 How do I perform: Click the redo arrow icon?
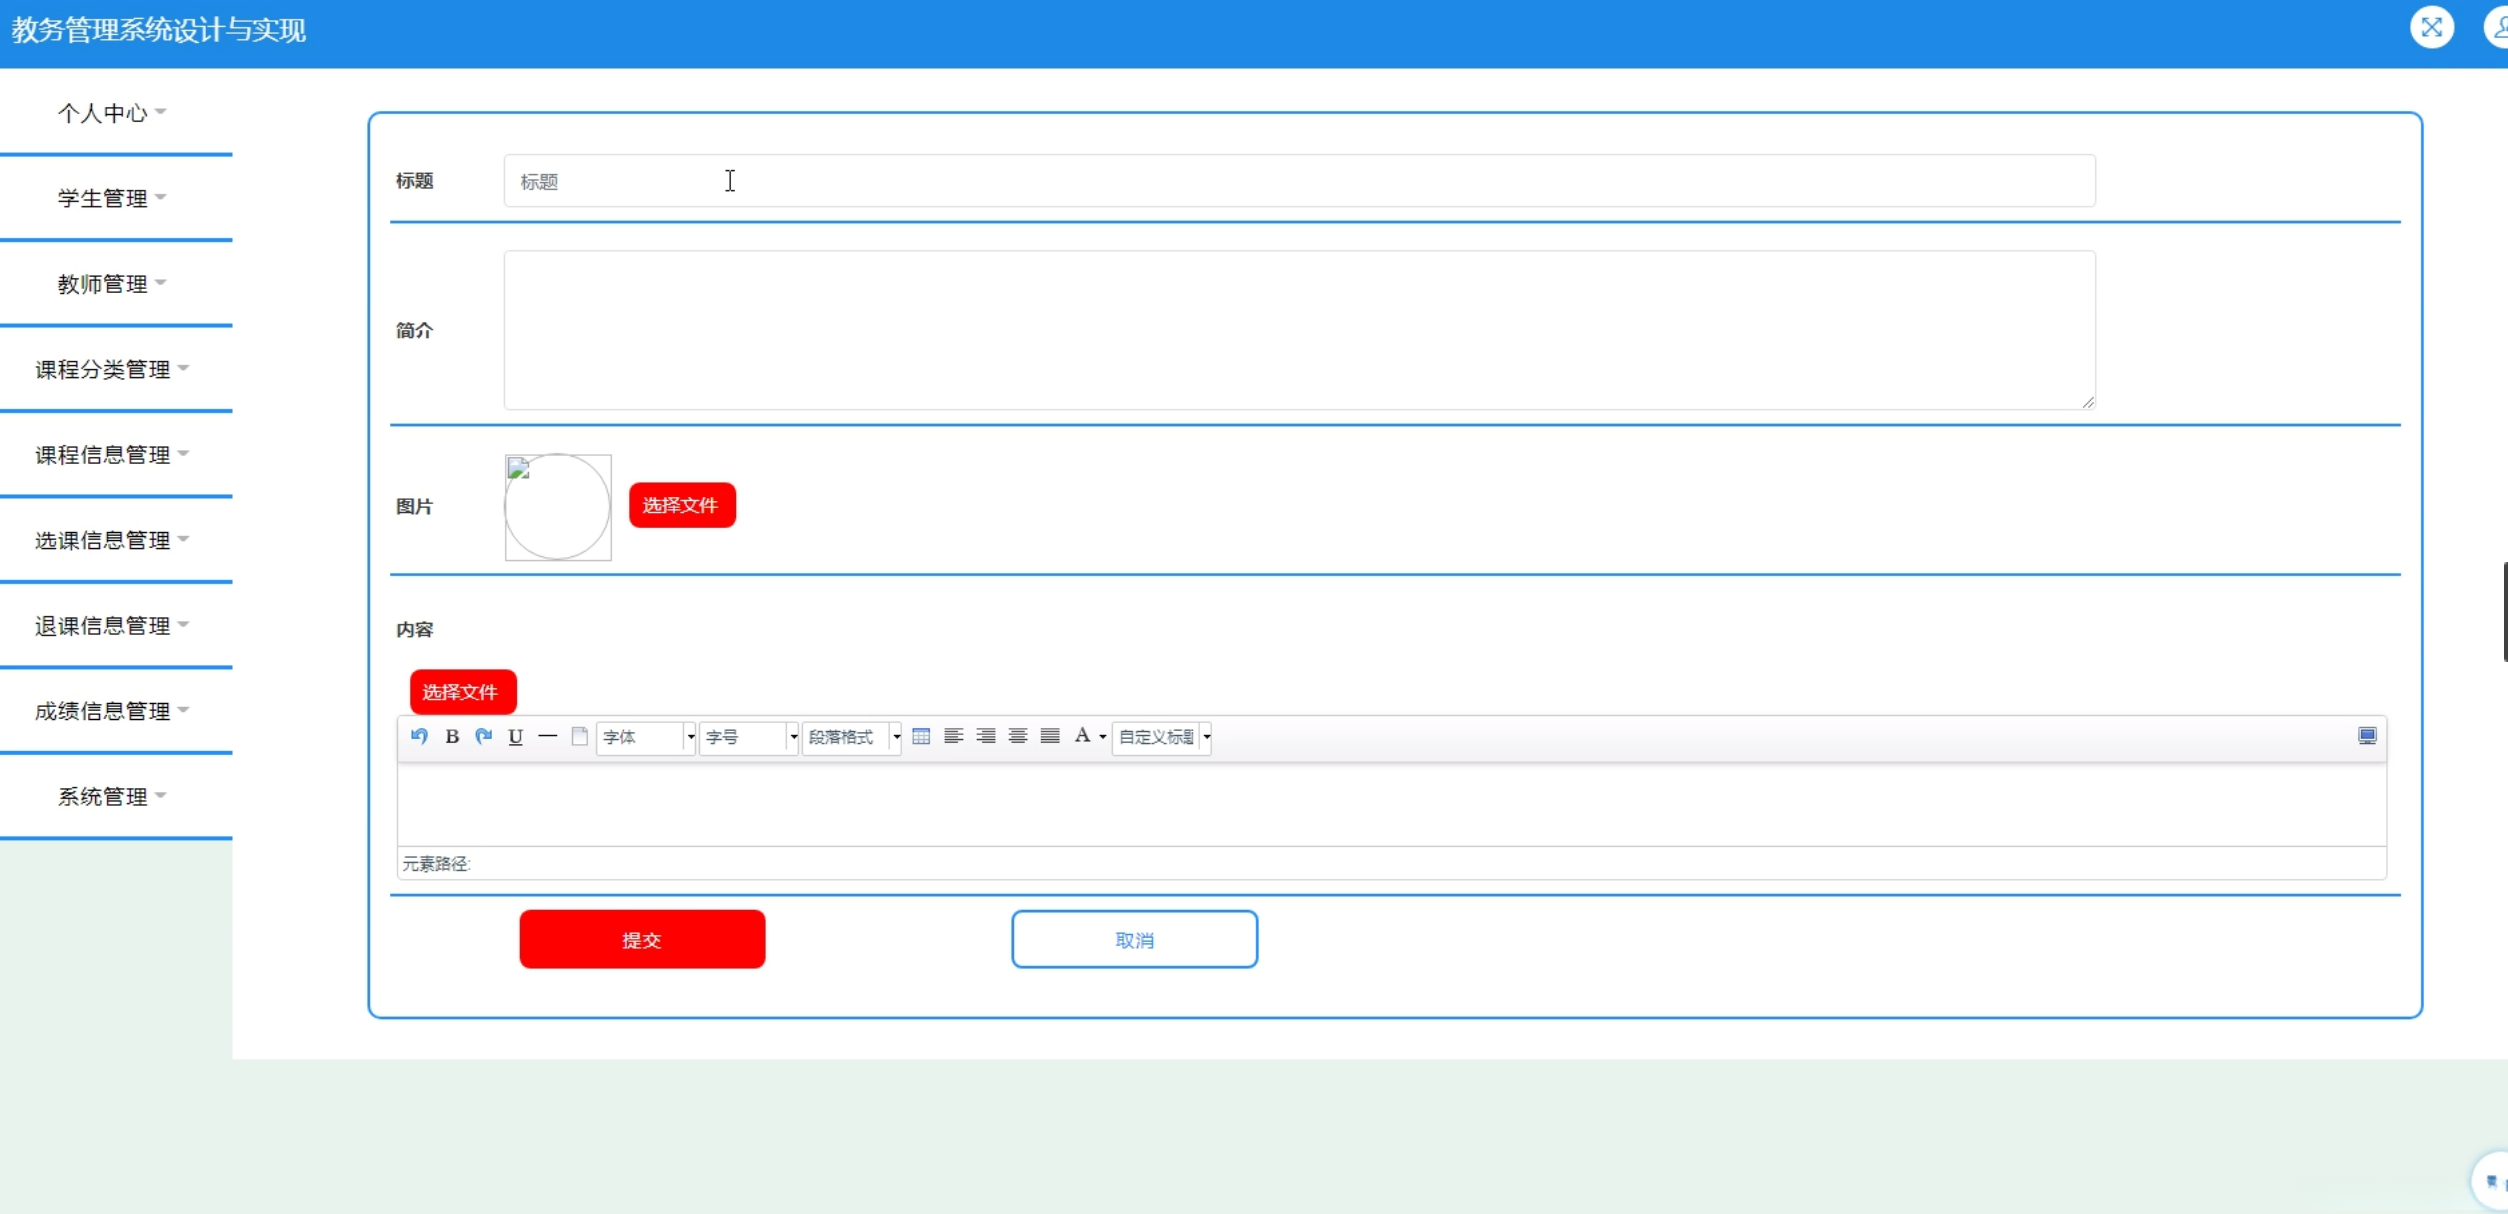(484, 736)
